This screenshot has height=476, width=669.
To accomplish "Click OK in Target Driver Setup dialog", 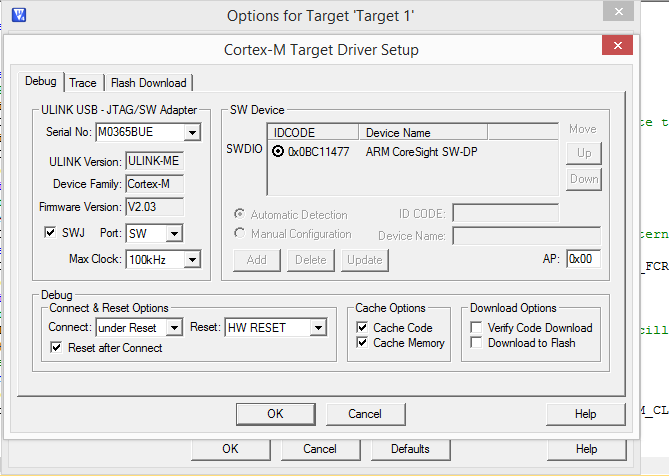I will [x=276, y=414].
